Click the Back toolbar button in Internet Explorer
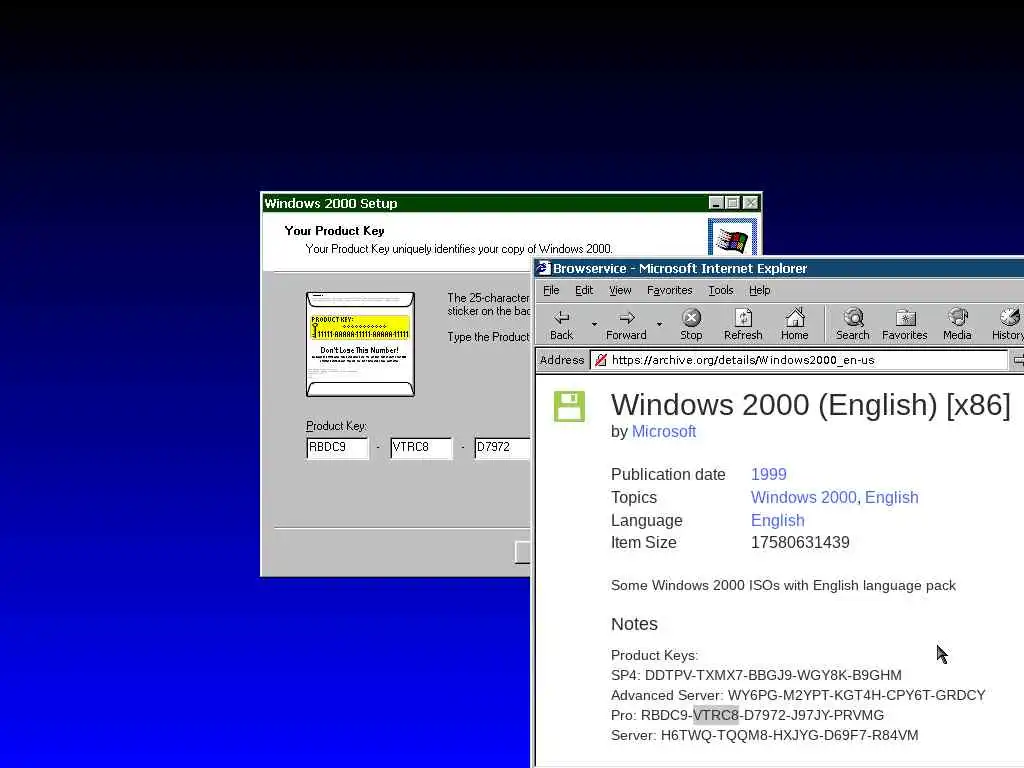 tap(561, 325)
